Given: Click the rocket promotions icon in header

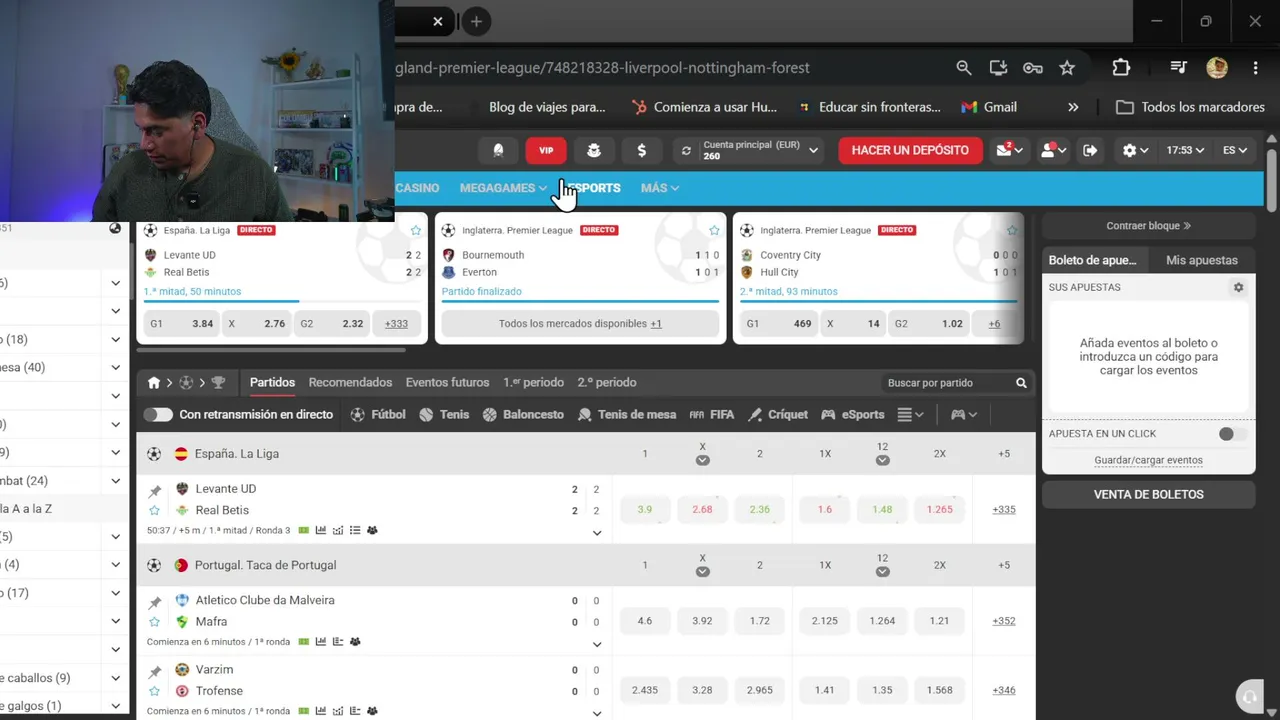Looking at the screenshot, I should click(x=498, y=150).
